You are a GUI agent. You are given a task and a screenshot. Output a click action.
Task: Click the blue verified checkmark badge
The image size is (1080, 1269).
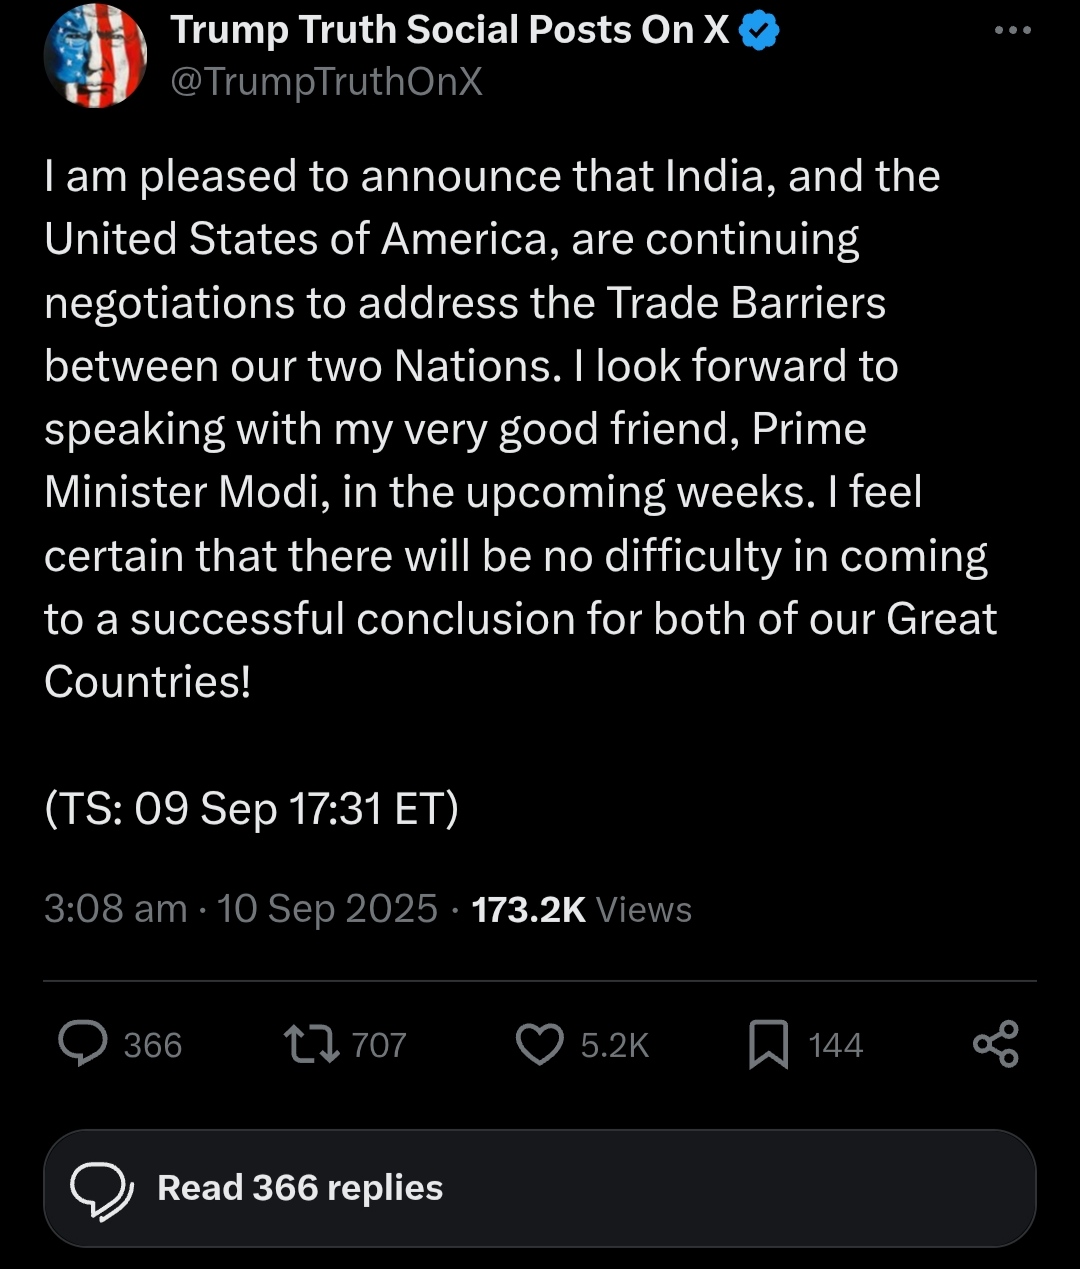coord(759,31)
